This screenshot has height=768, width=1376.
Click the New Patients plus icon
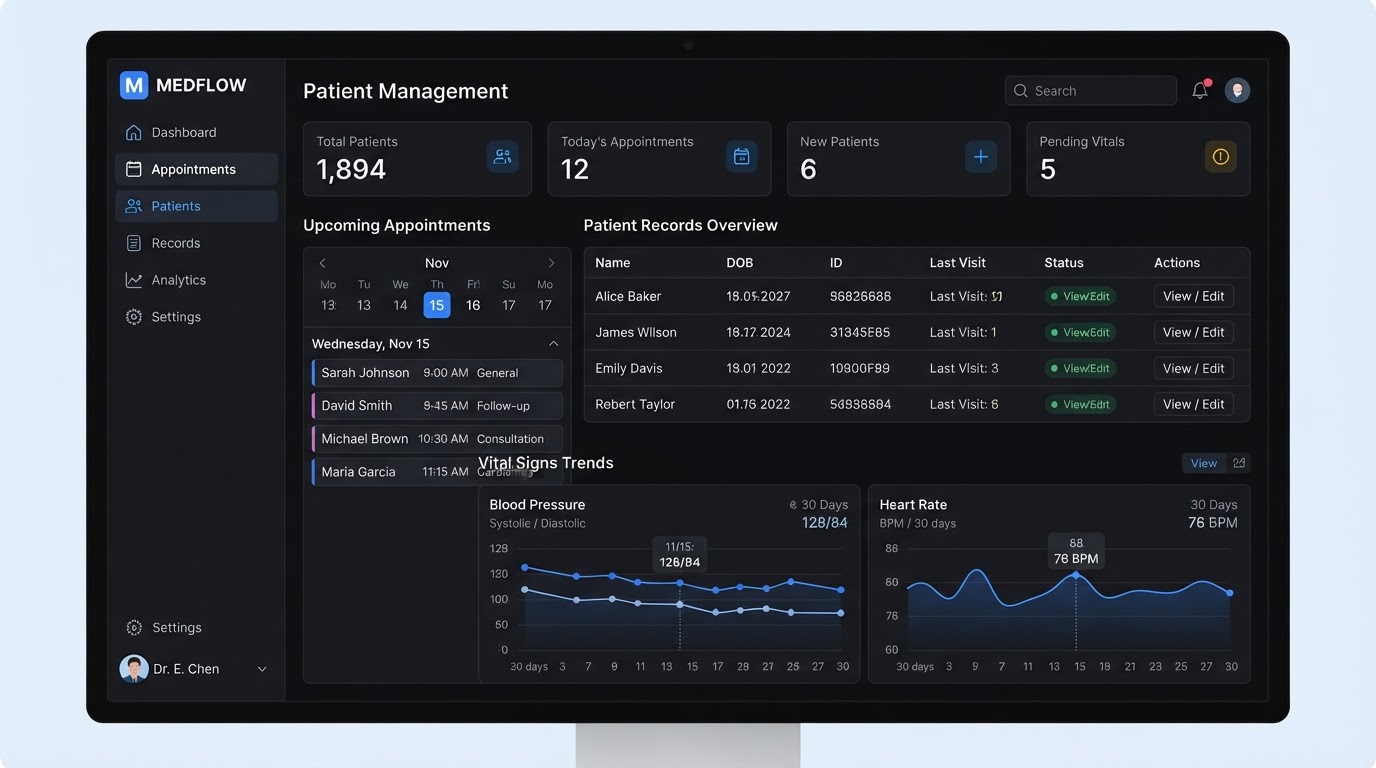pyautogui.click(x=980, y=157)
